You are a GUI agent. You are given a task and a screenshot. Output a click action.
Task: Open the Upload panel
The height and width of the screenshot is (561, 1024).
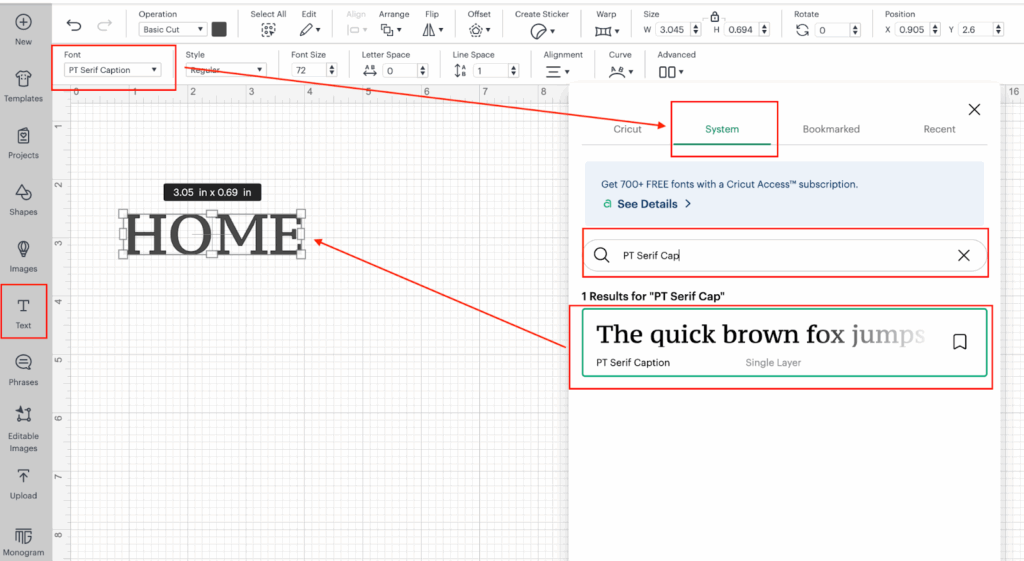coord(23,482)
